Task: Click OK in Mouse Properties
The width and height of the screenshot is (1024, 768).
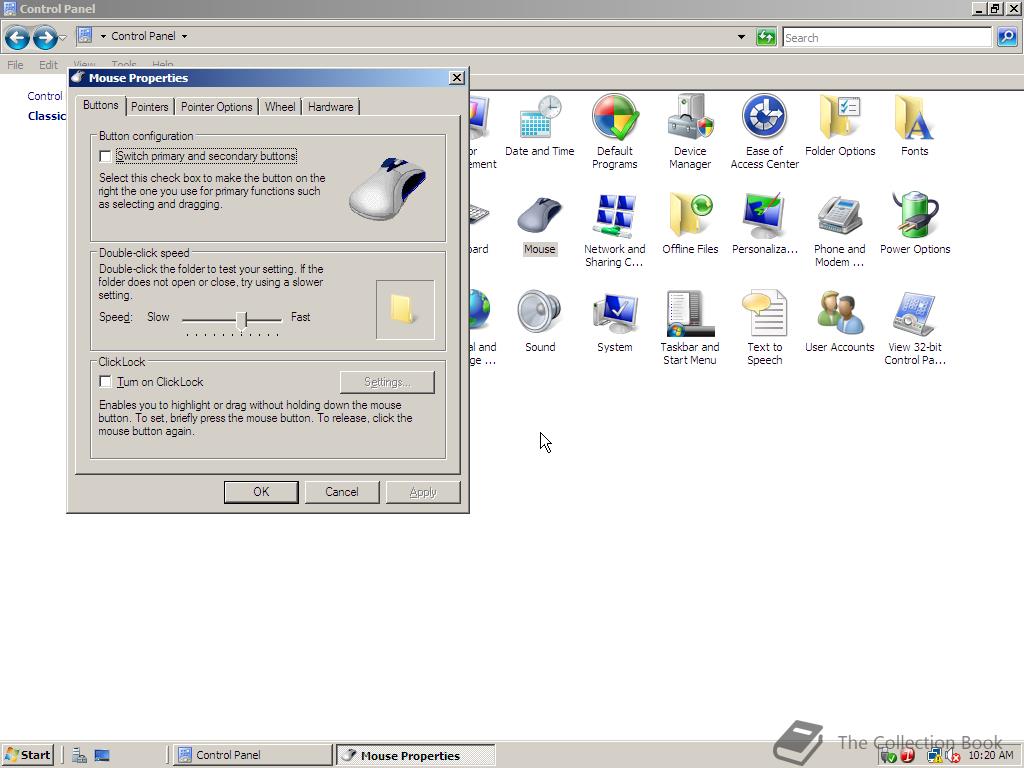Action: [261, 492]
